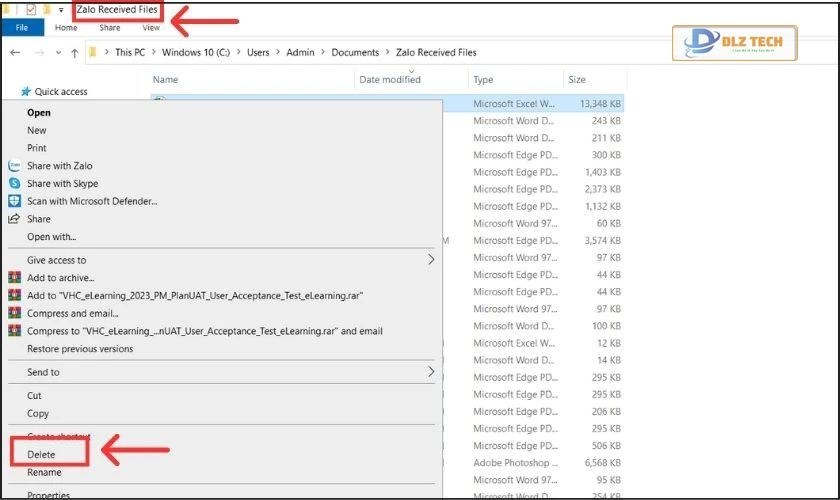Viewport: 840px width, 500px height.
Task: Switch to the Share ribbon tab
Action: click(110, 27)
